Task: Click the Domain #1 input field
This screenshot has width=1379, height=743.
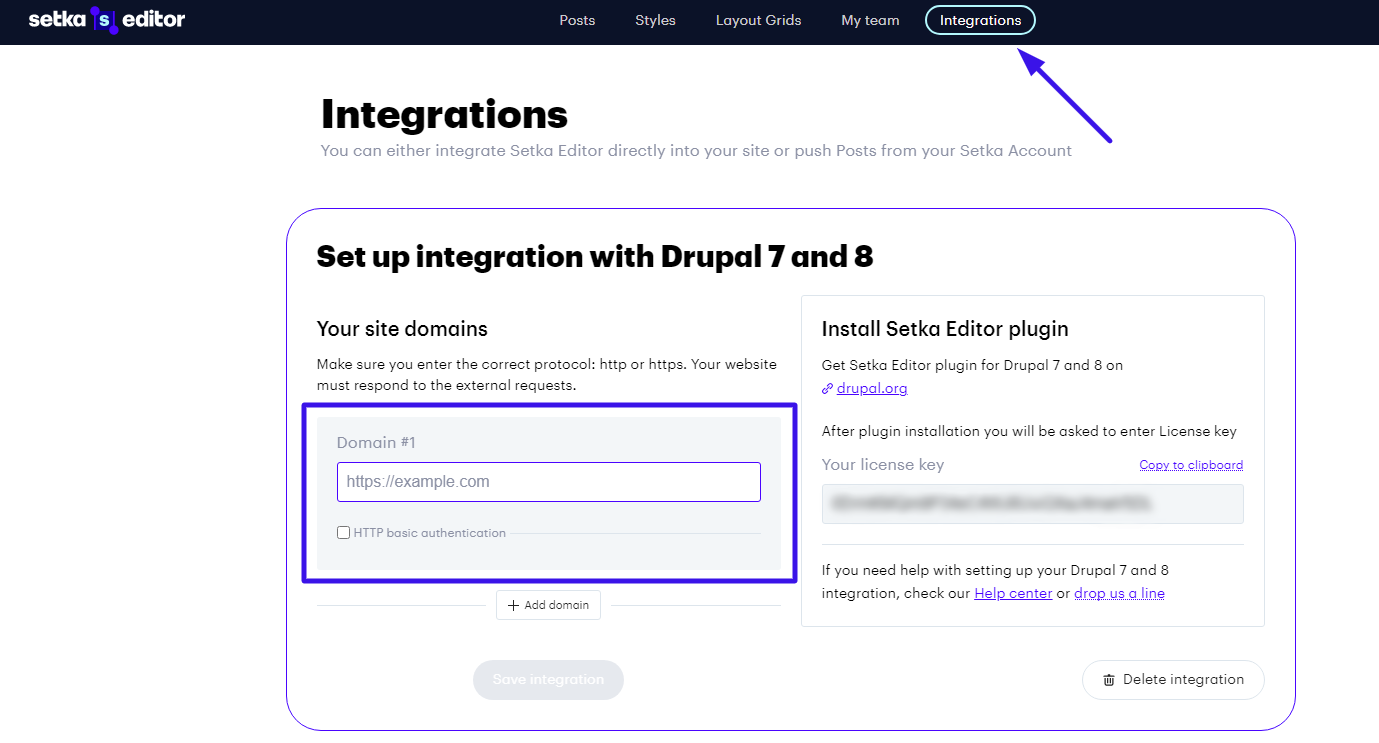Action: pos(548,481)
